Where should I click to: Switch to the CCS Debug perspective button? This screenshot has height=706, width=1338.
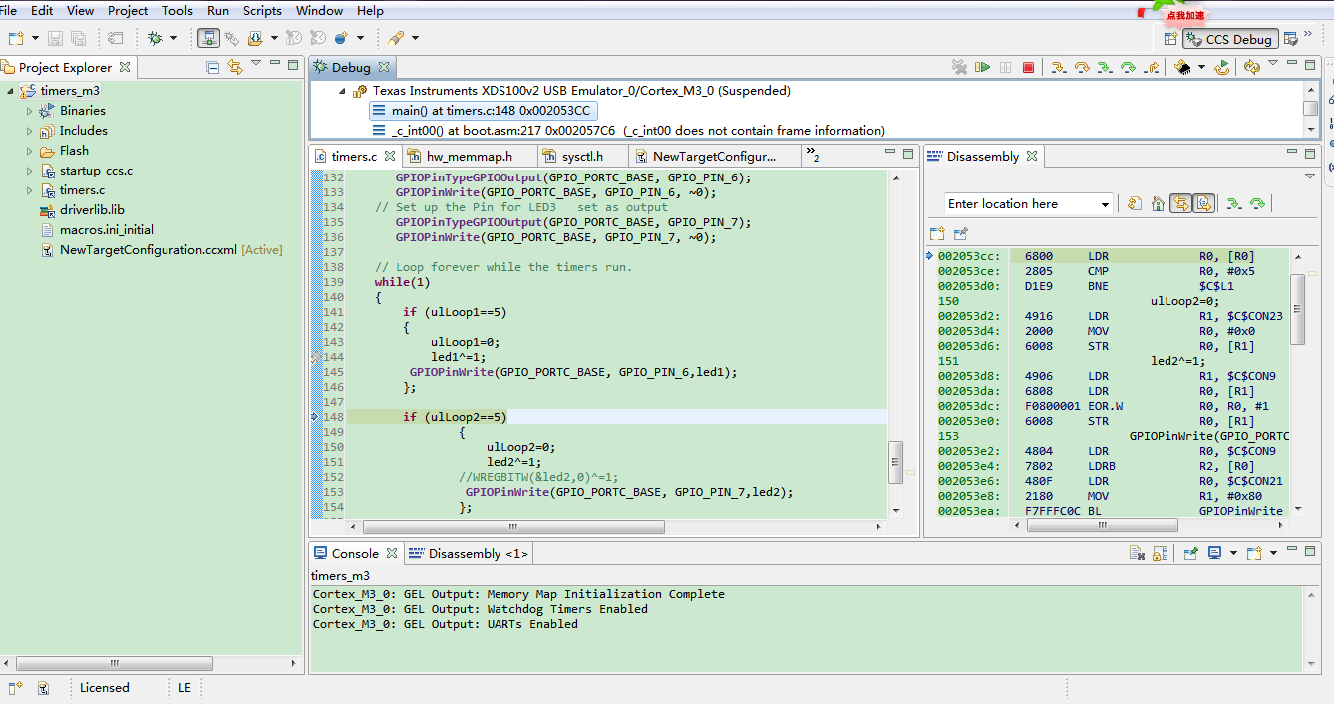point(1229,39)
